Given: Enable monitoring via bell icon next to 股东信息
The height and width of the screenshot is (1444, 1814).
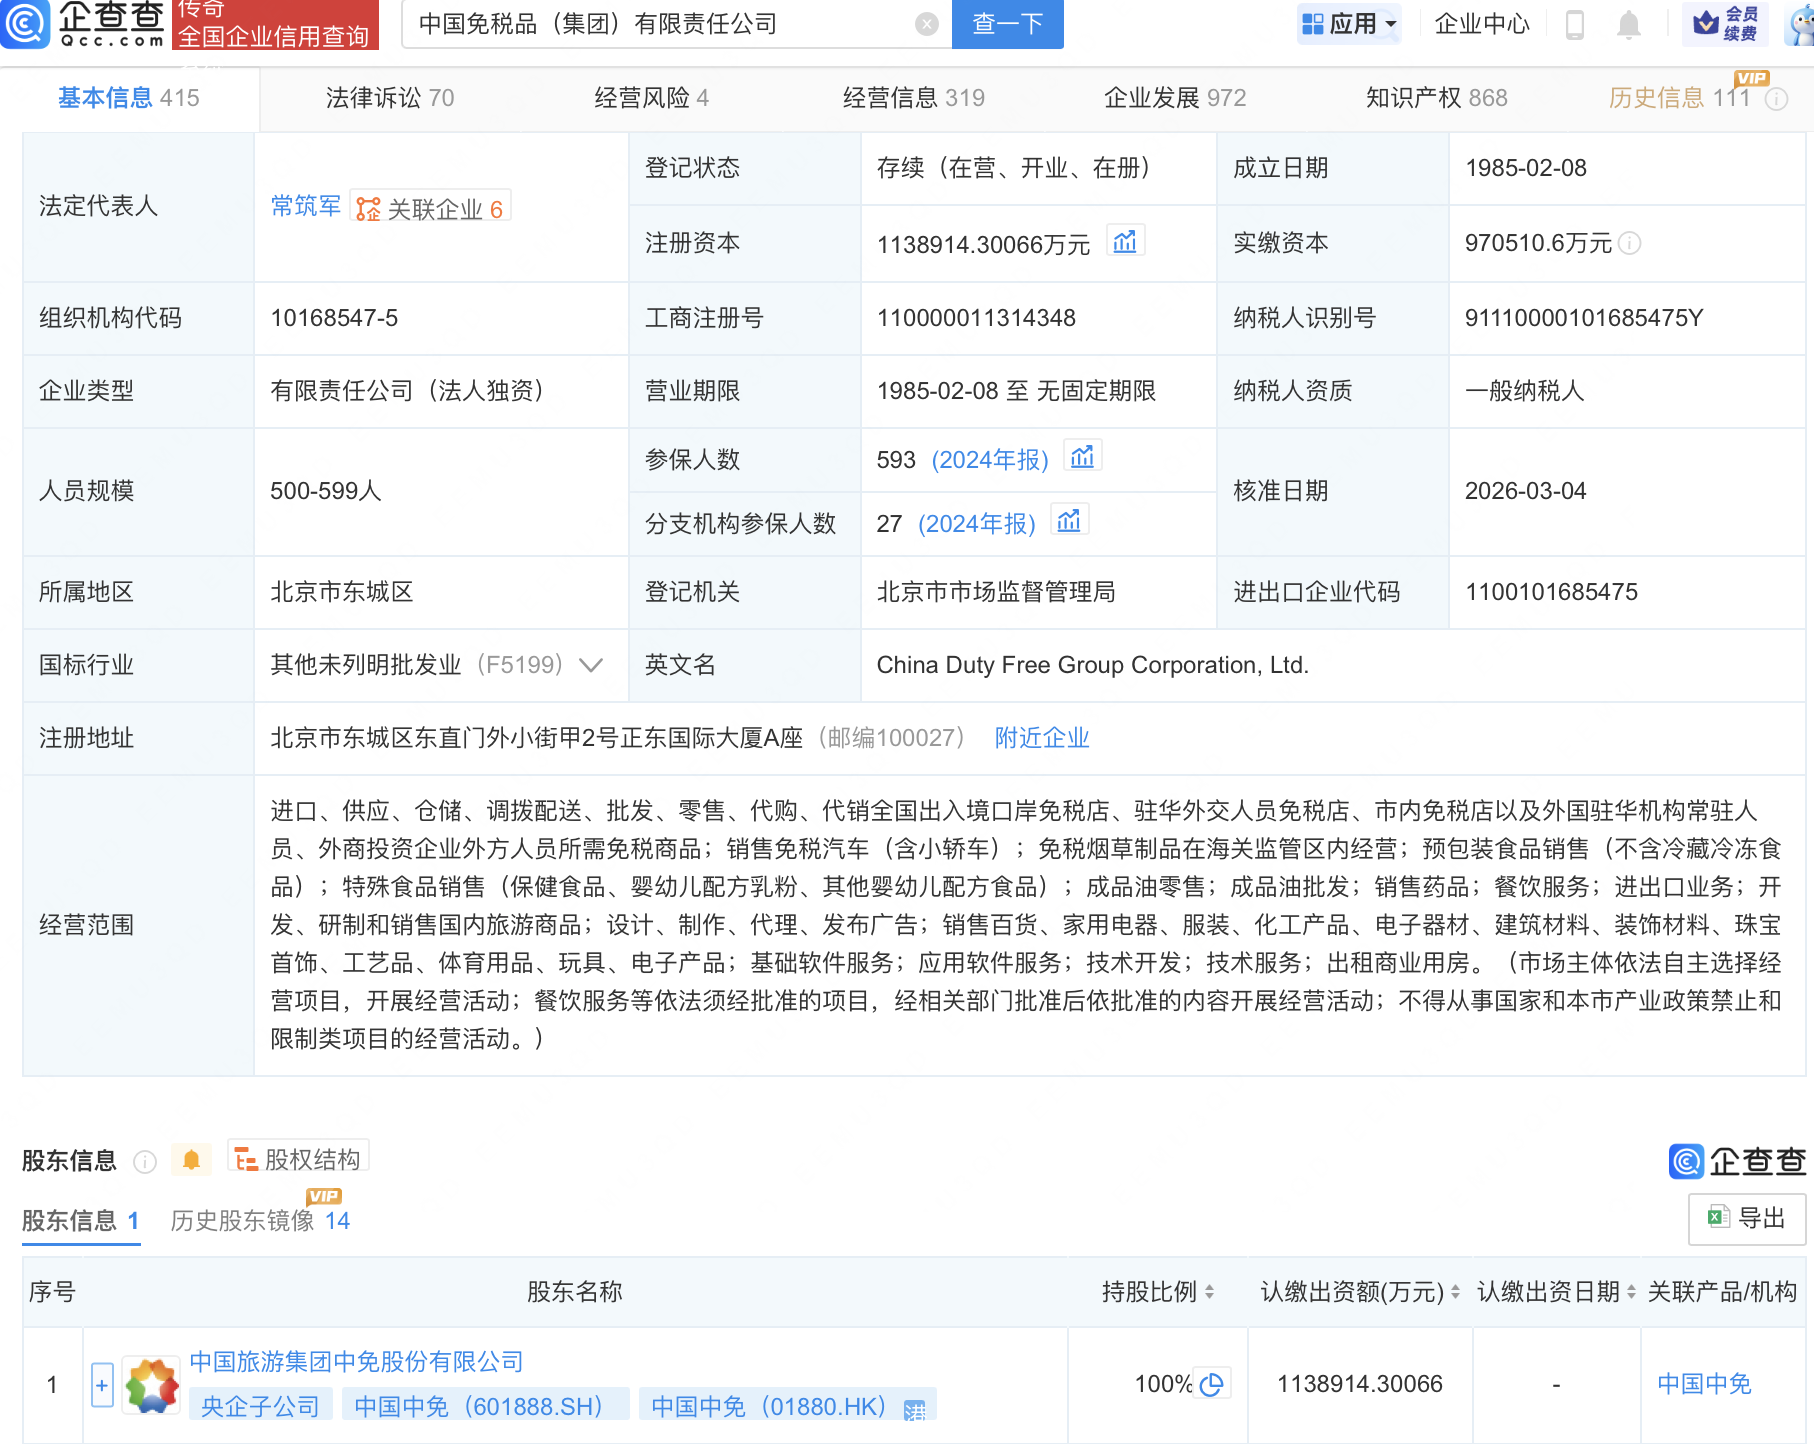Looking at the screenshot, I should click(x=192, y=1158).
